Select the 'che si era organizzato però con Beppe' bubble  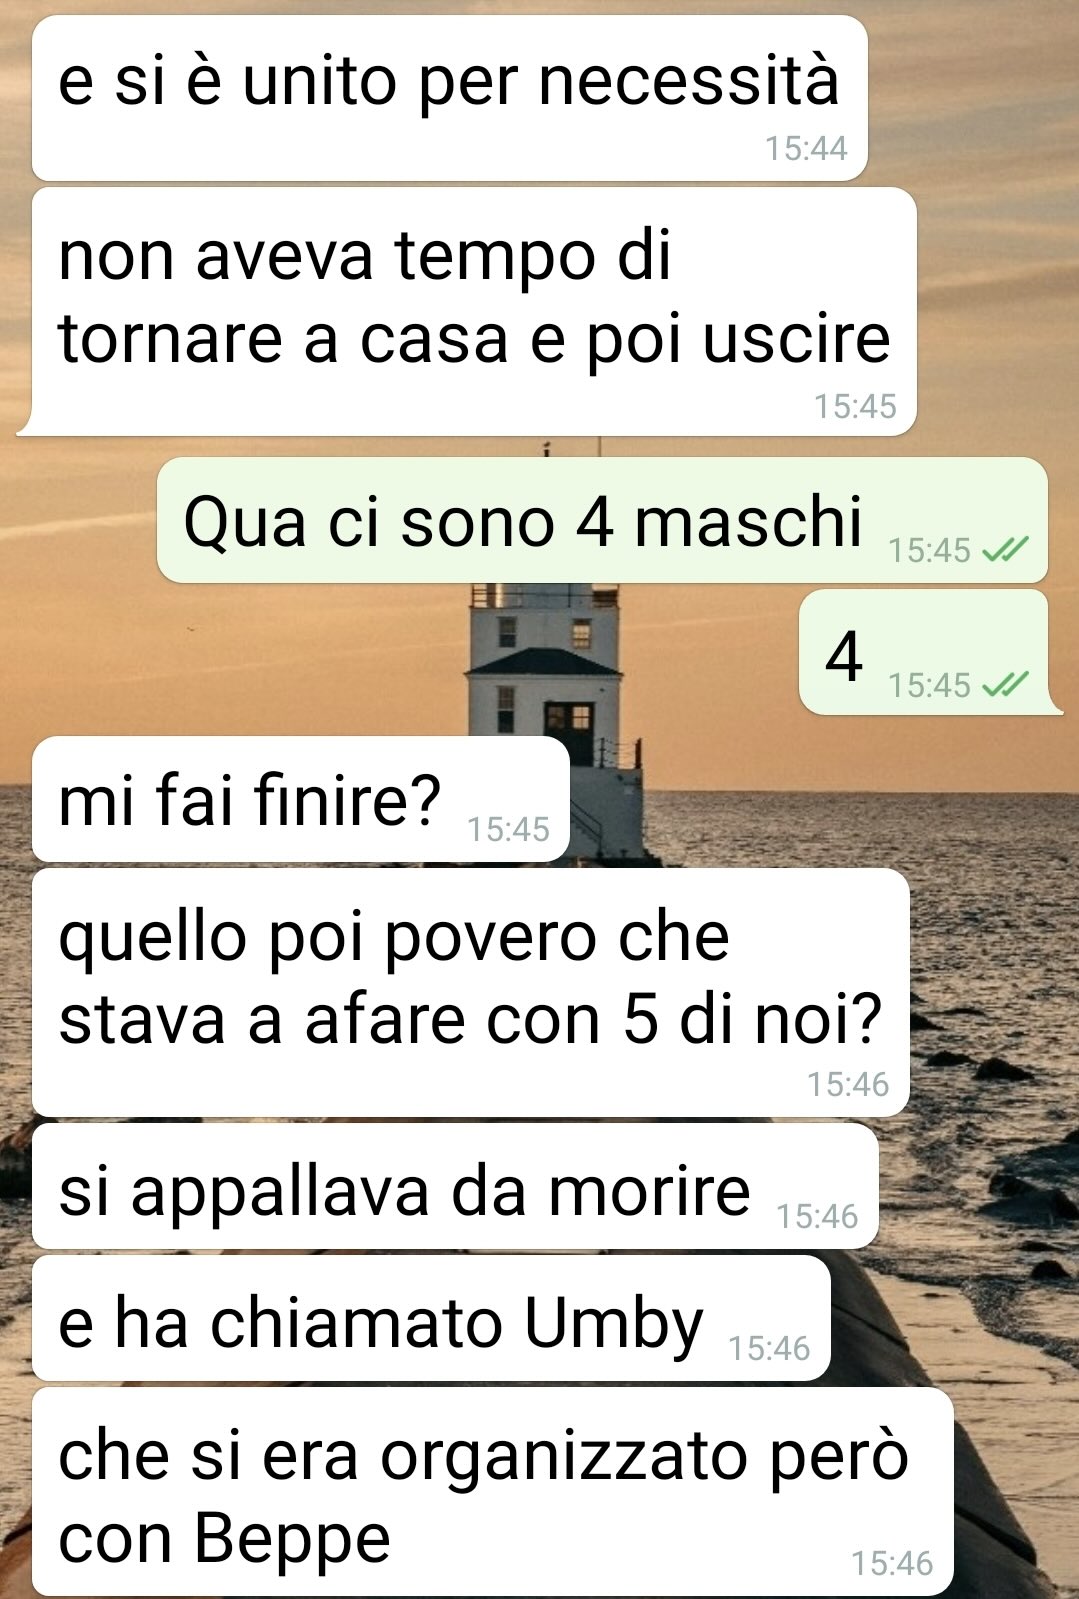[x=493, y=1491]
